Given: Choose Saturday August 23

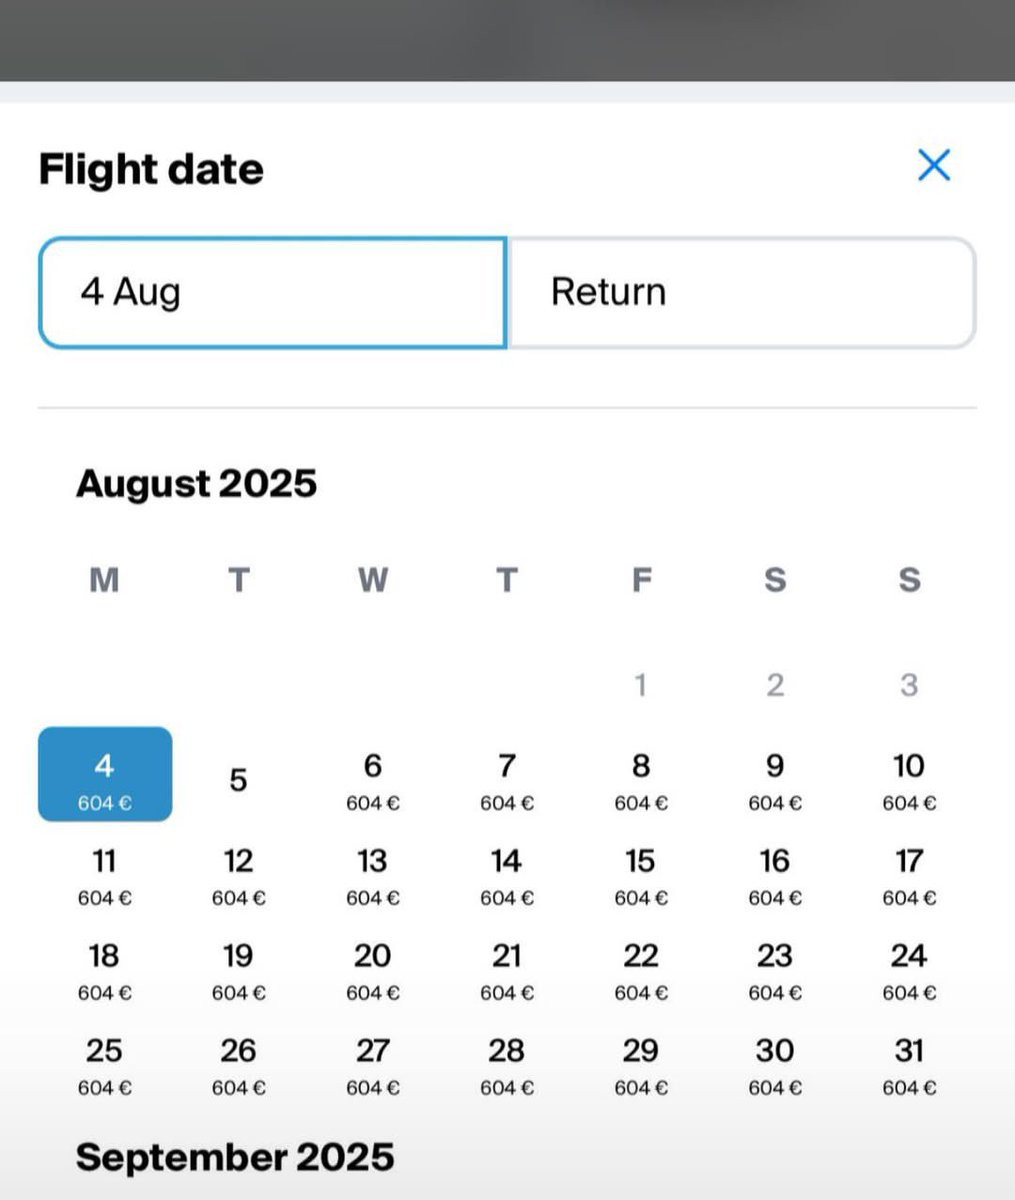Looking at the screenshot, I should [775, 971].
